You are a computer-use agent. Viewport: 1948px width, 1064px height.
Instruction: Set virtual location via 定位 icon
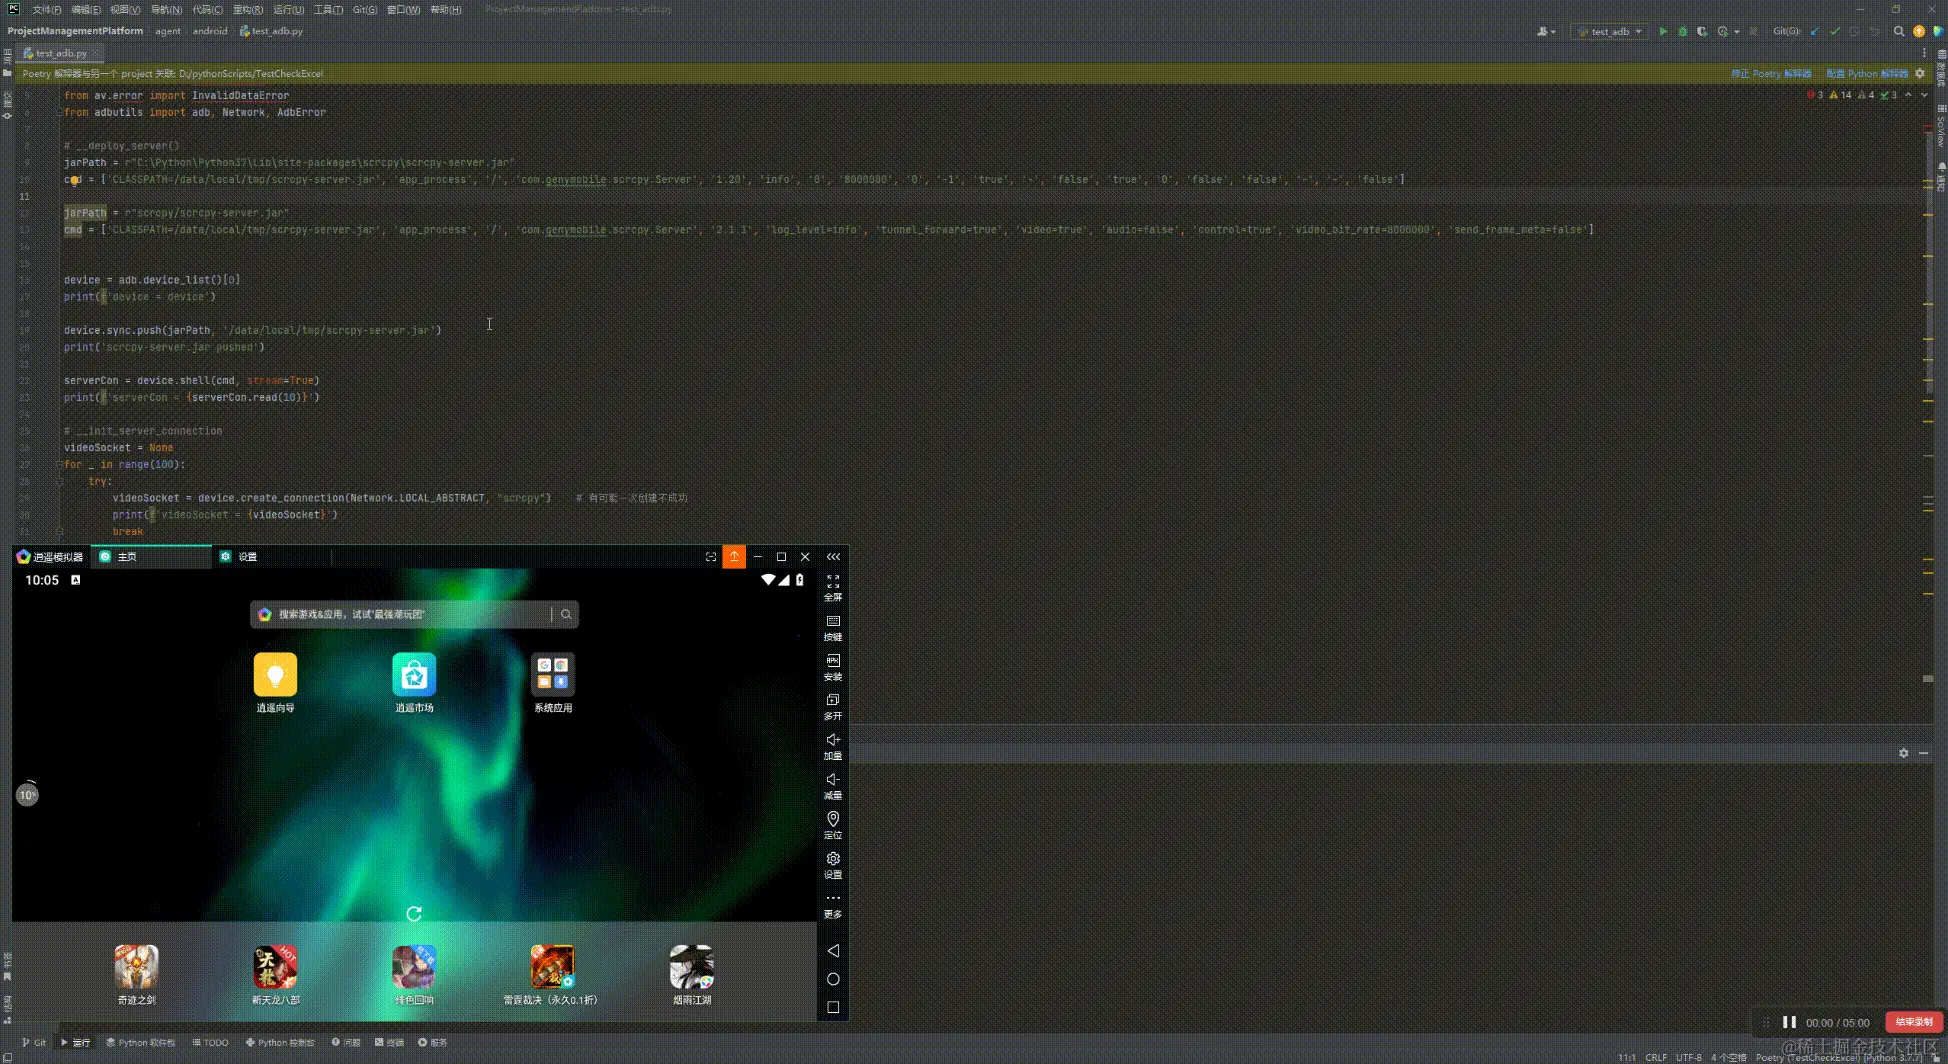point(833,825)
